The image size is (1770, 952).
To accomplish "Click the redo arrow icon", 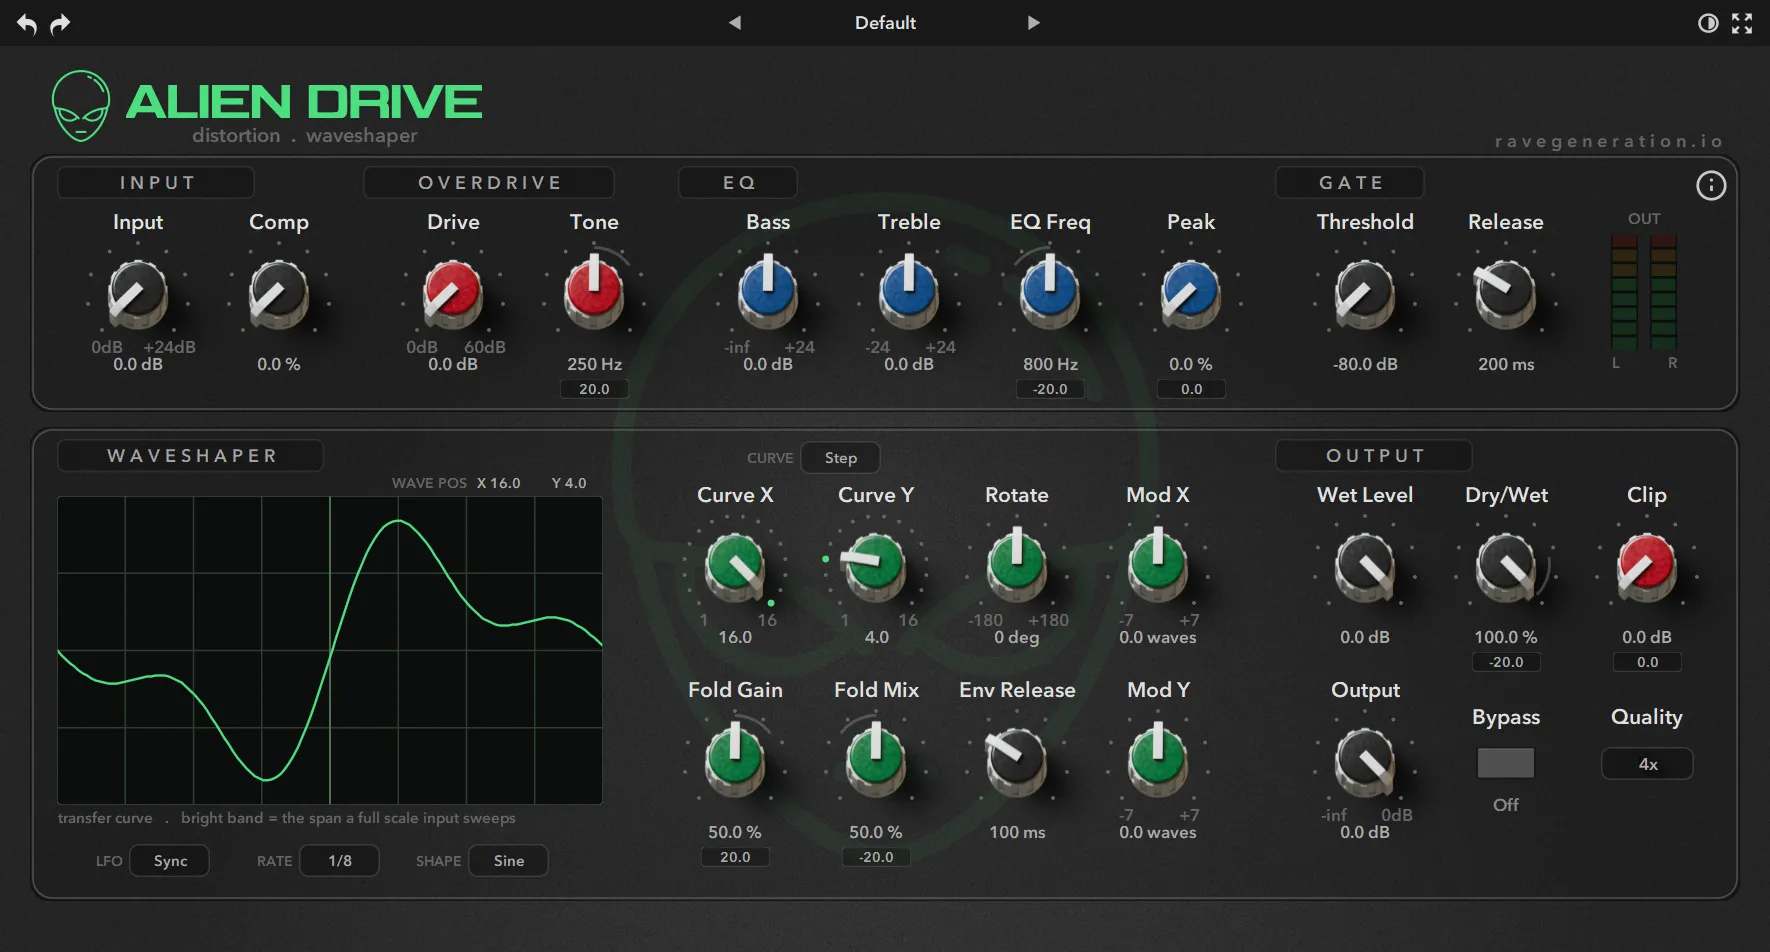I will tap(61, 24).
